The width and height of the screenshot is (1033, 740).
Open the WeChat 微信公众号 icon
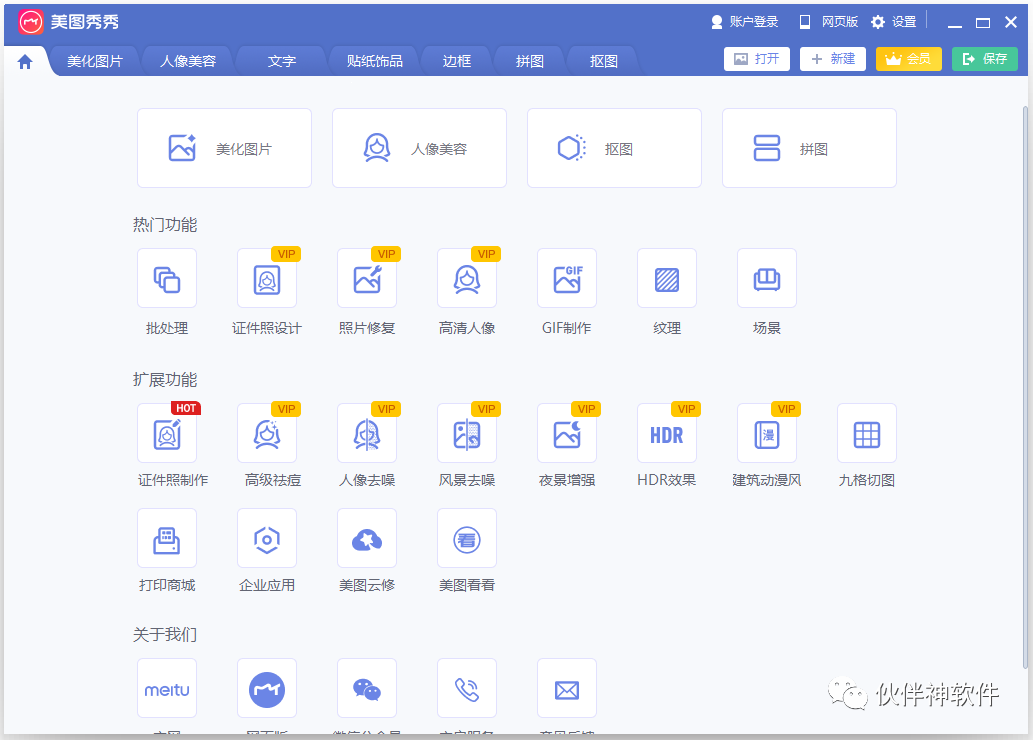click(x=366, y=688)
